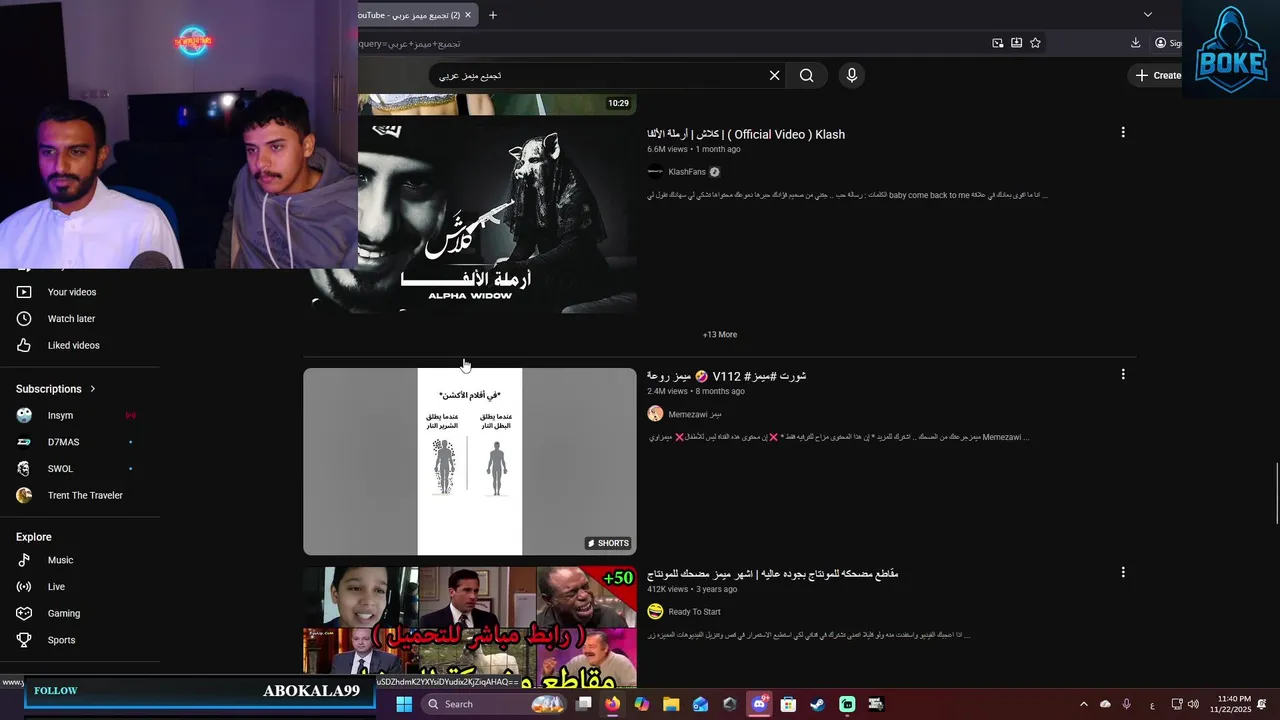This screenshot has width=1280, height=720.
Task: Open File Explorer from the taskbar
Action: (671, 704)
